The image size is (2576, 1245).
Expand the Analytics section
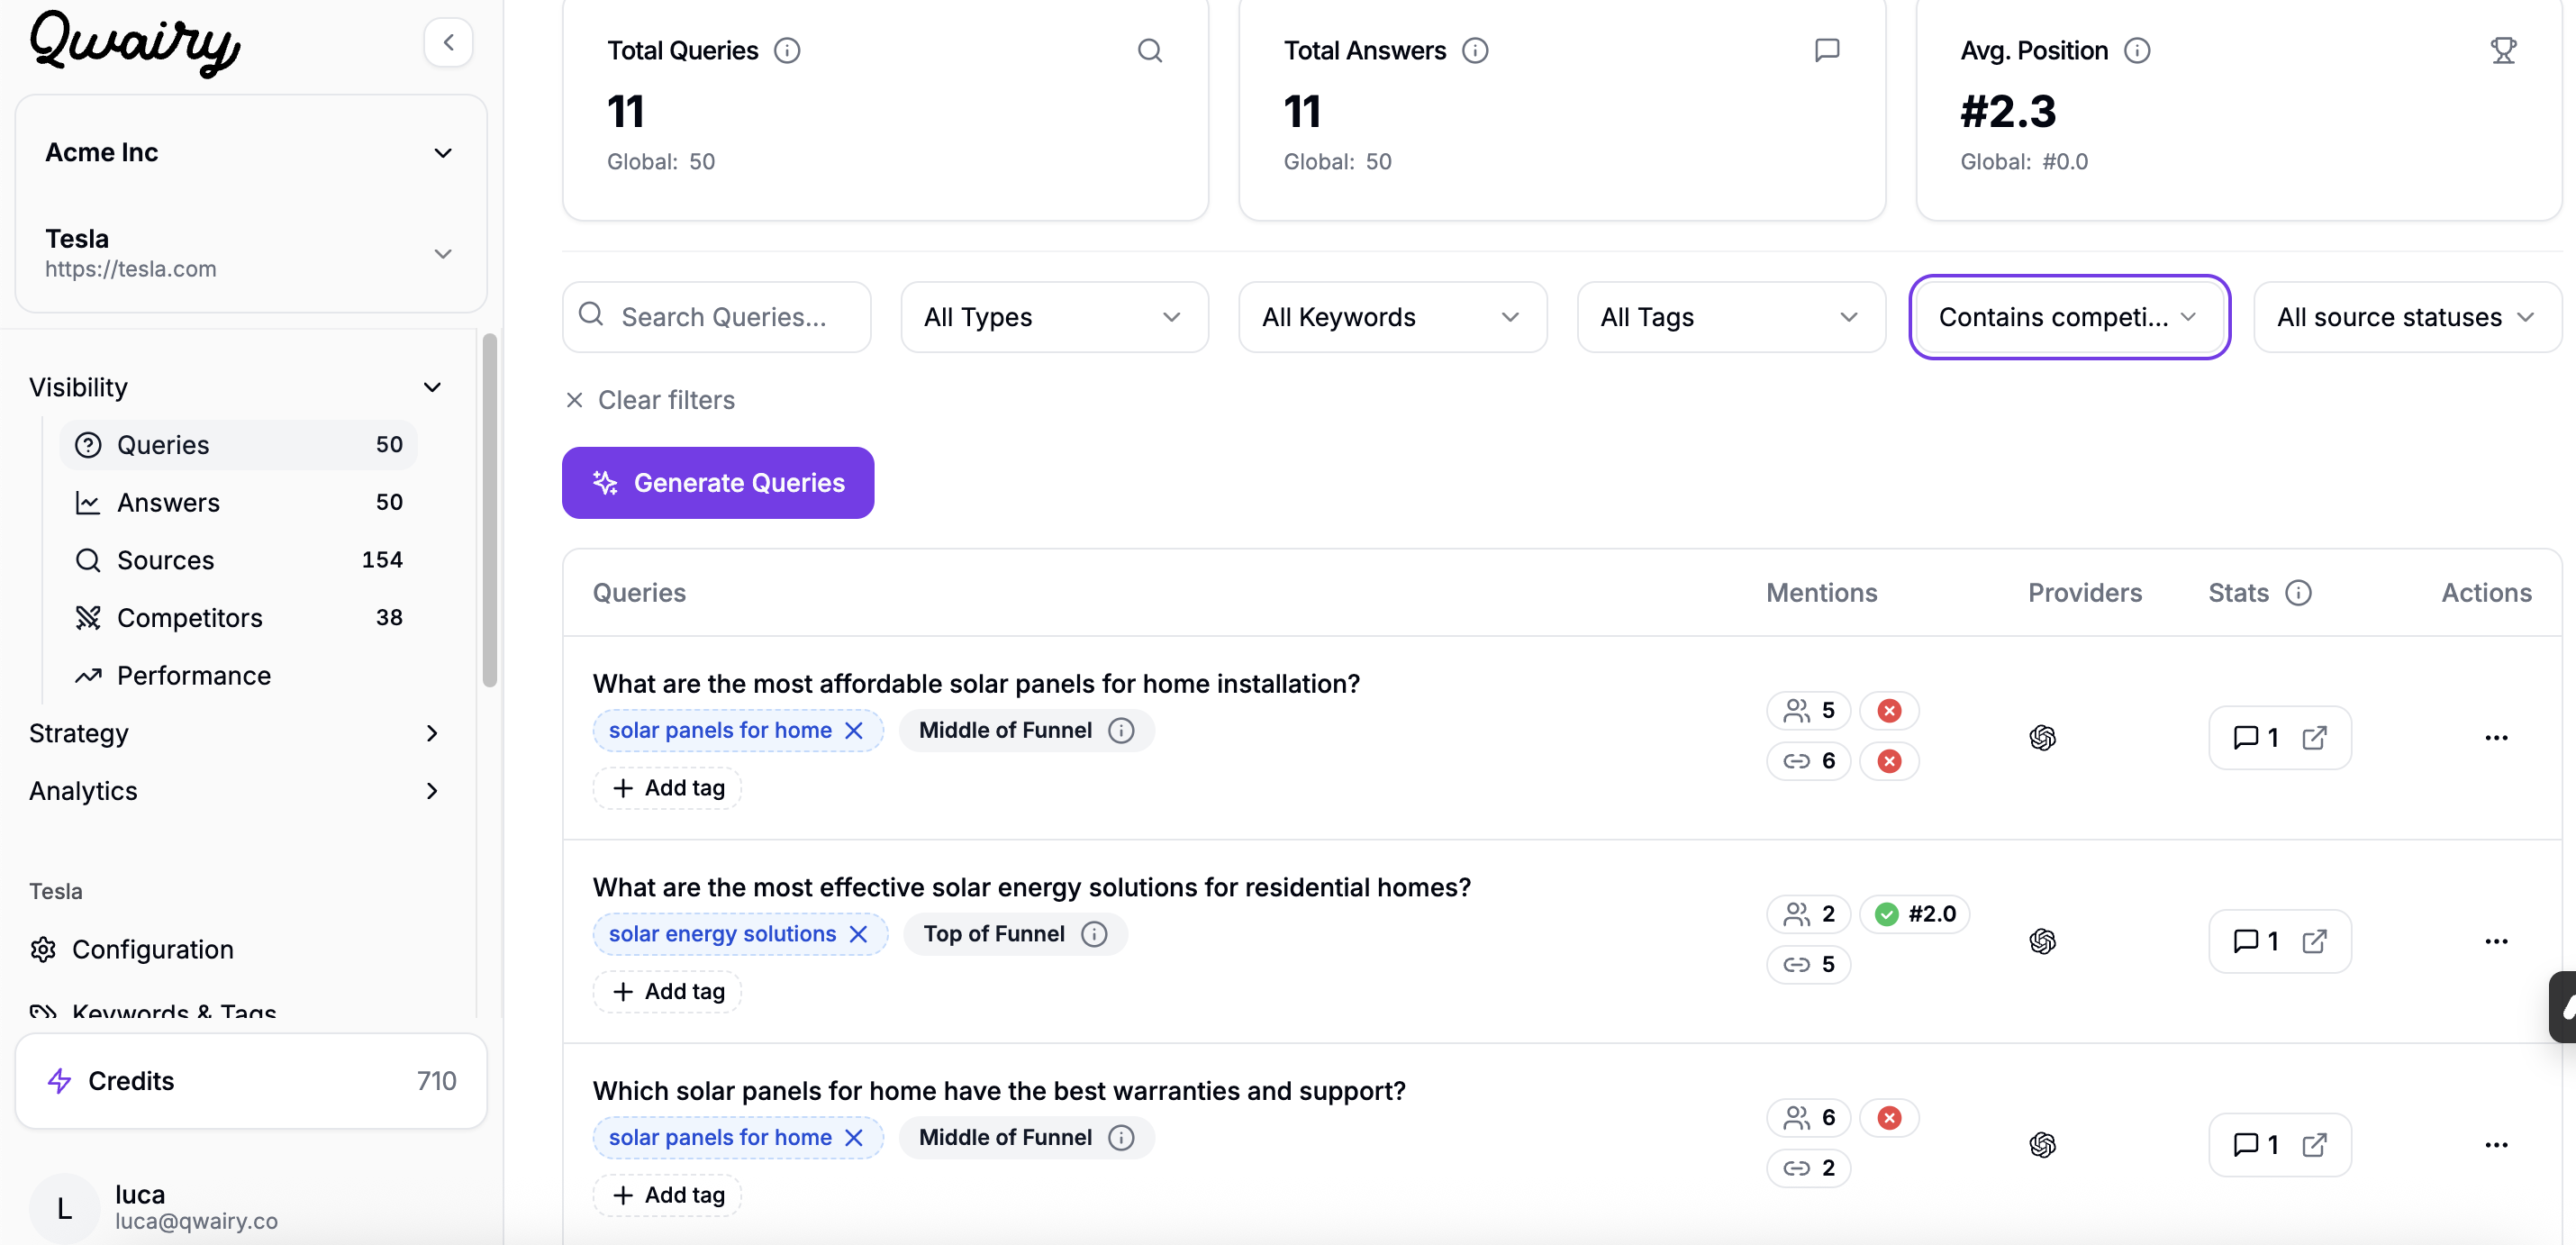pos(235,791)
